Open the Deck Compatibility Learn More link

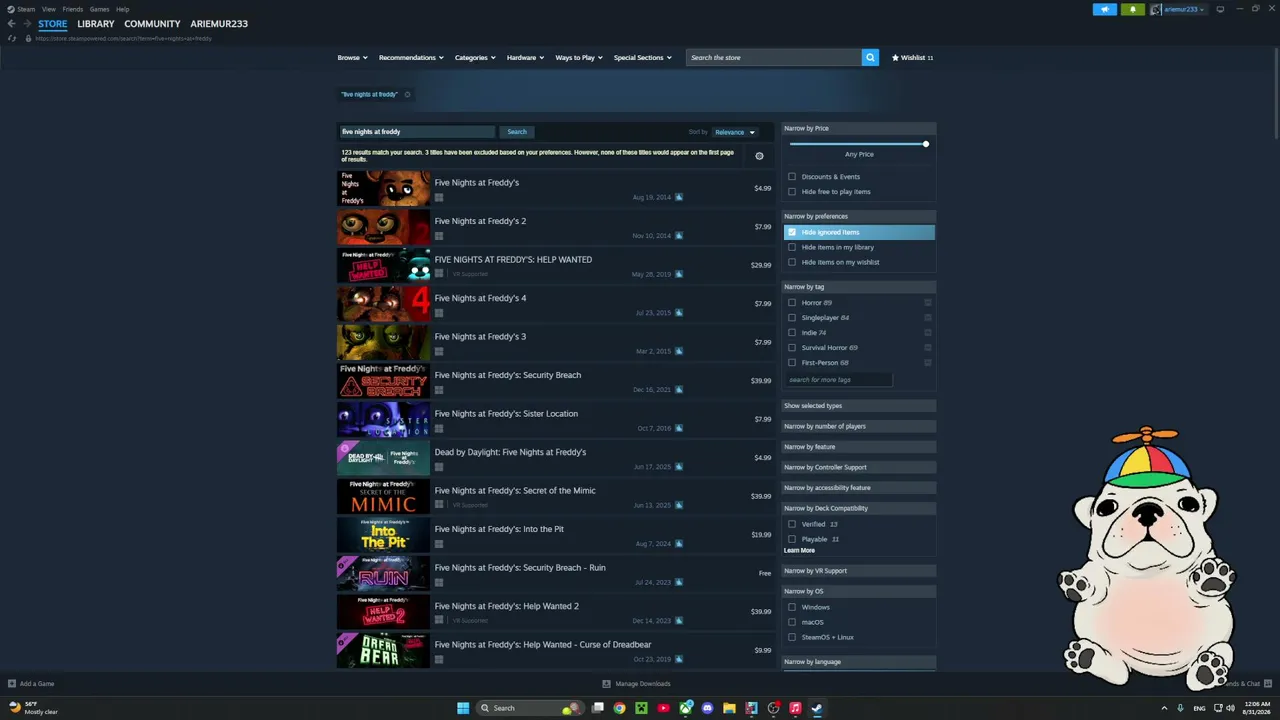[x=799, y=551]
